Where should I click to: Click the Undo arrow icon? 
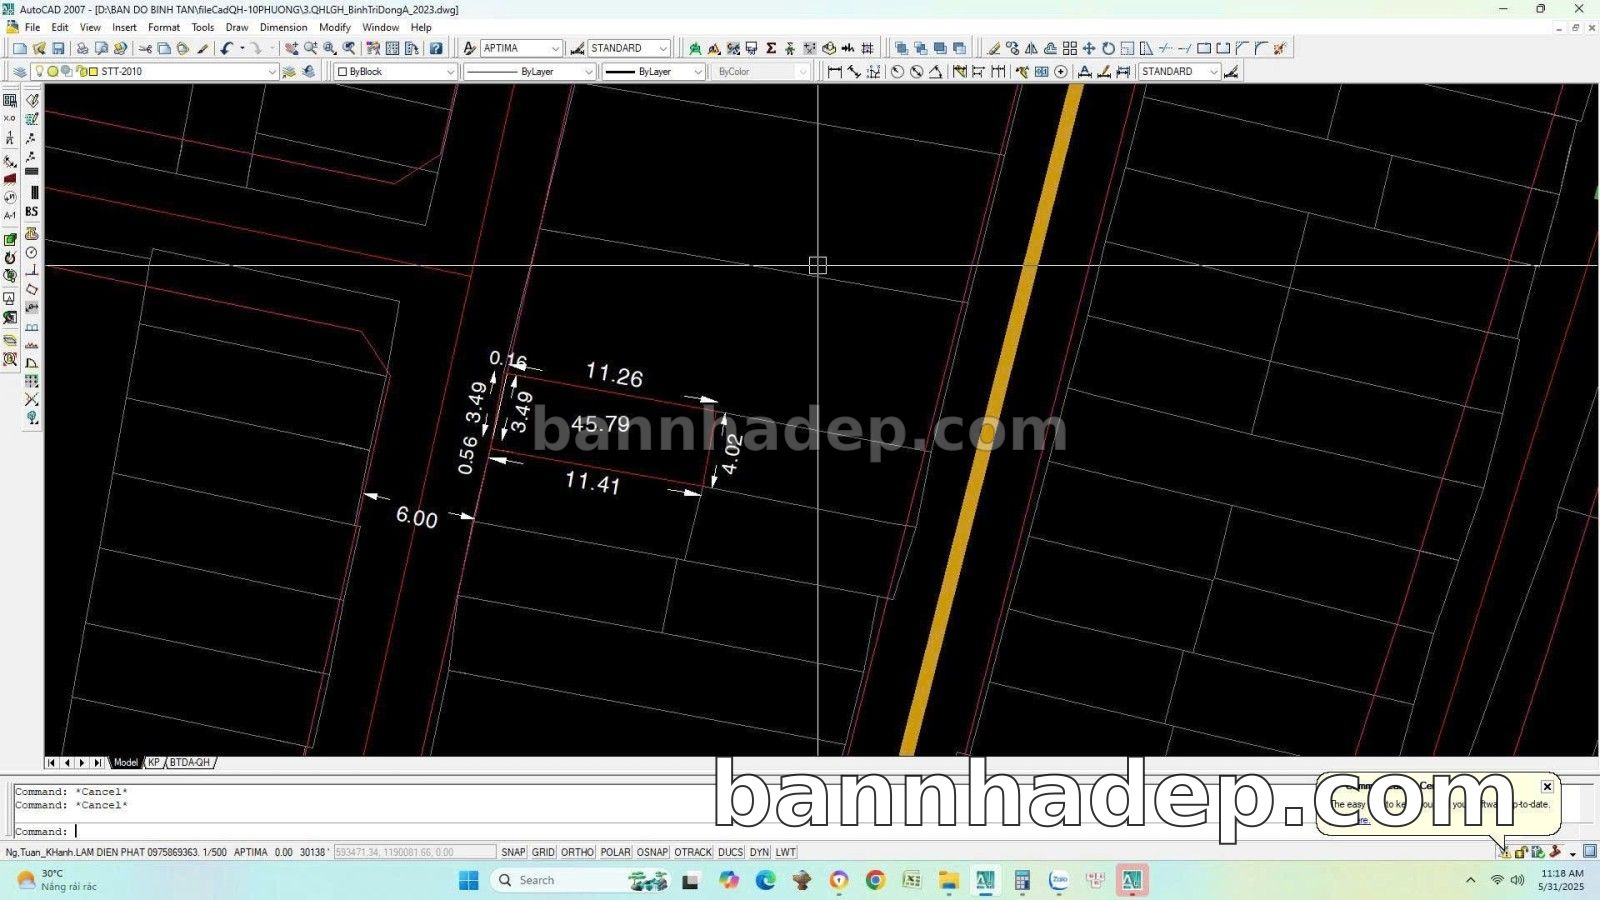pyautogui.click(x=227, y=48)
